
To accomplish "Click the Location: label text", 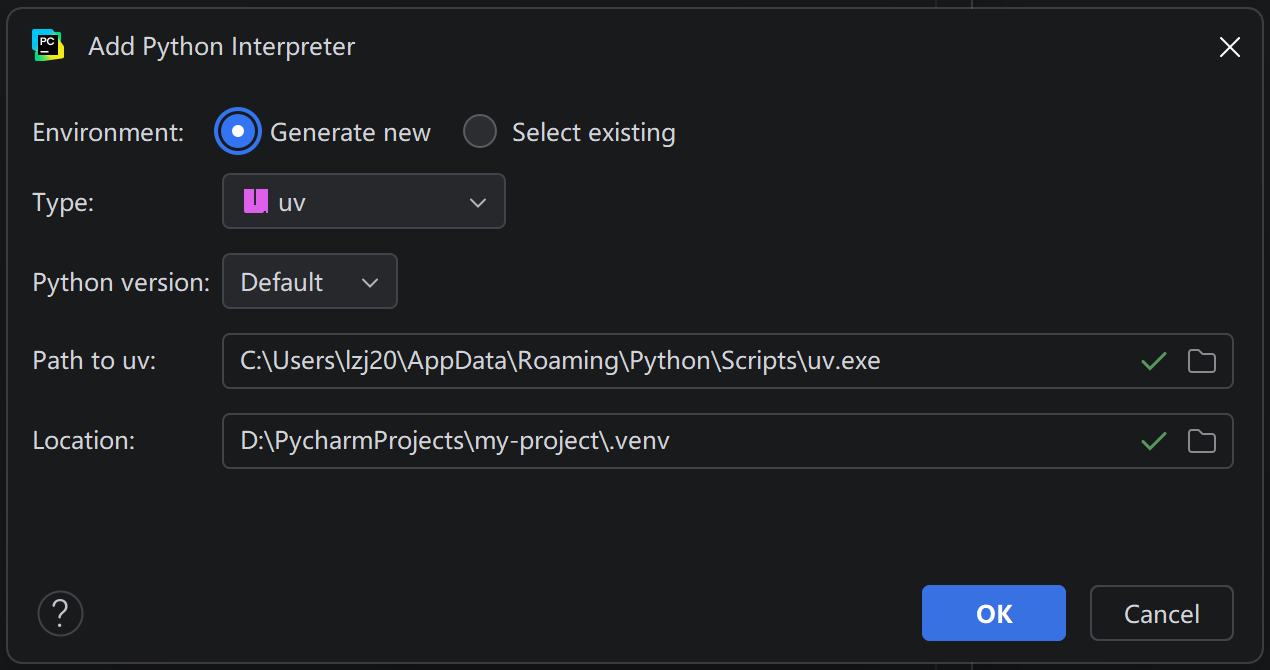I will tap(84, 441).
